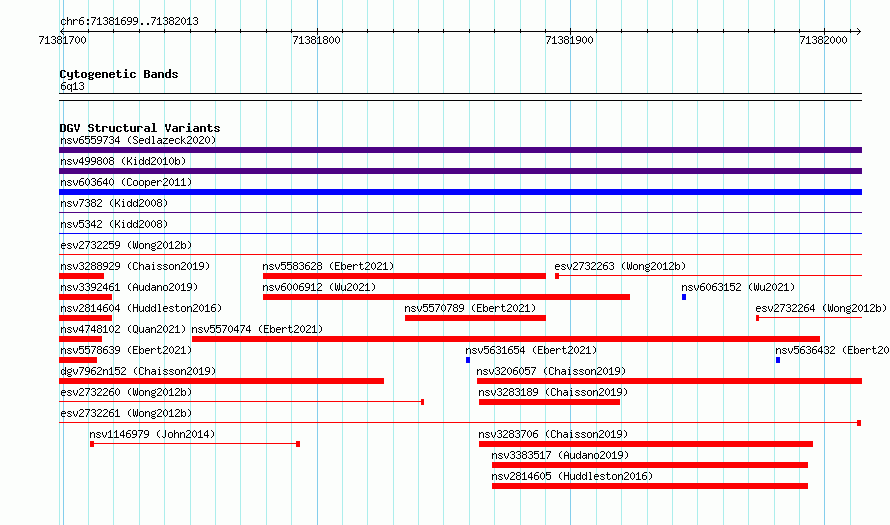Click nsv5342 (Kidd2008) label
Viewport: 890px width, 525px height.
(114, 224)
